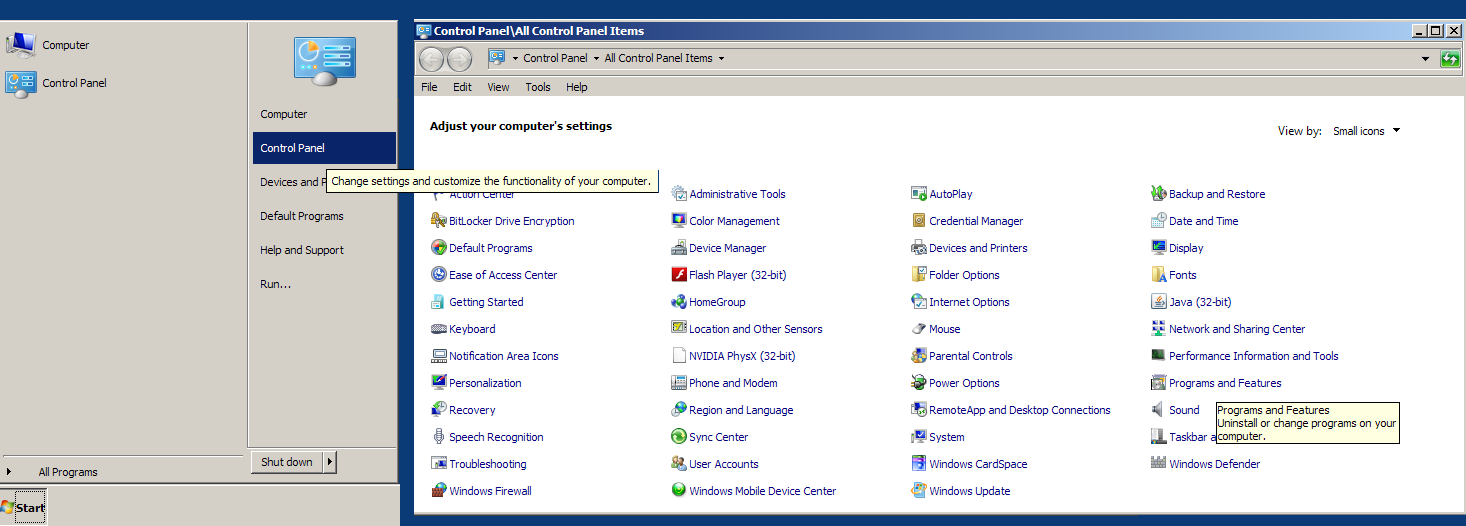Click the BitLocker Drive Encryption icon
The height and width of the screenshot is (526, 1466).
[439, 221]
